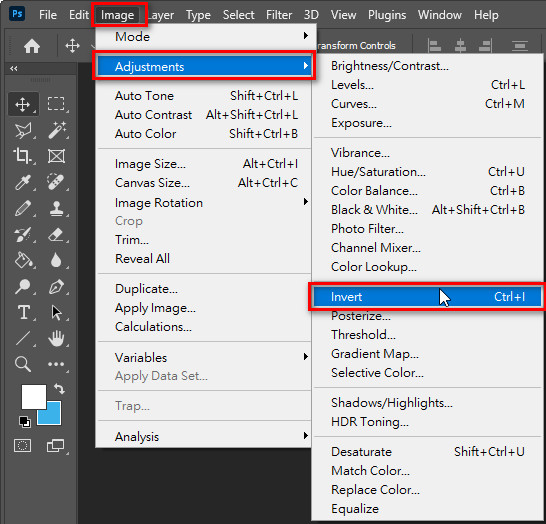The image size is (546, 524).
Task: Click the white foreground color swatch
Action: coord(33,397)
